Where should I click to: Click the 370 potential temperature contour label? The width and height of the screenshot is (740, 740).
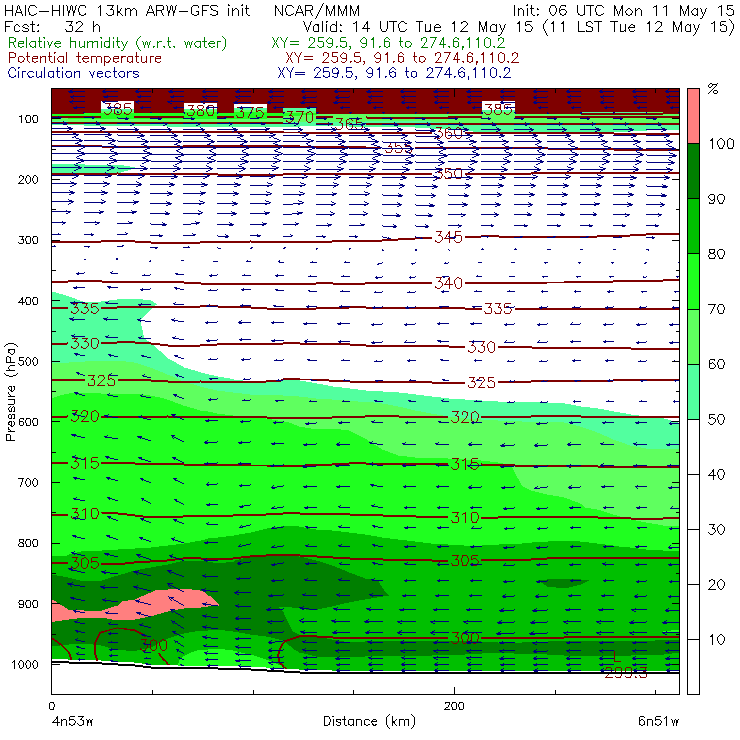(300, 117)
